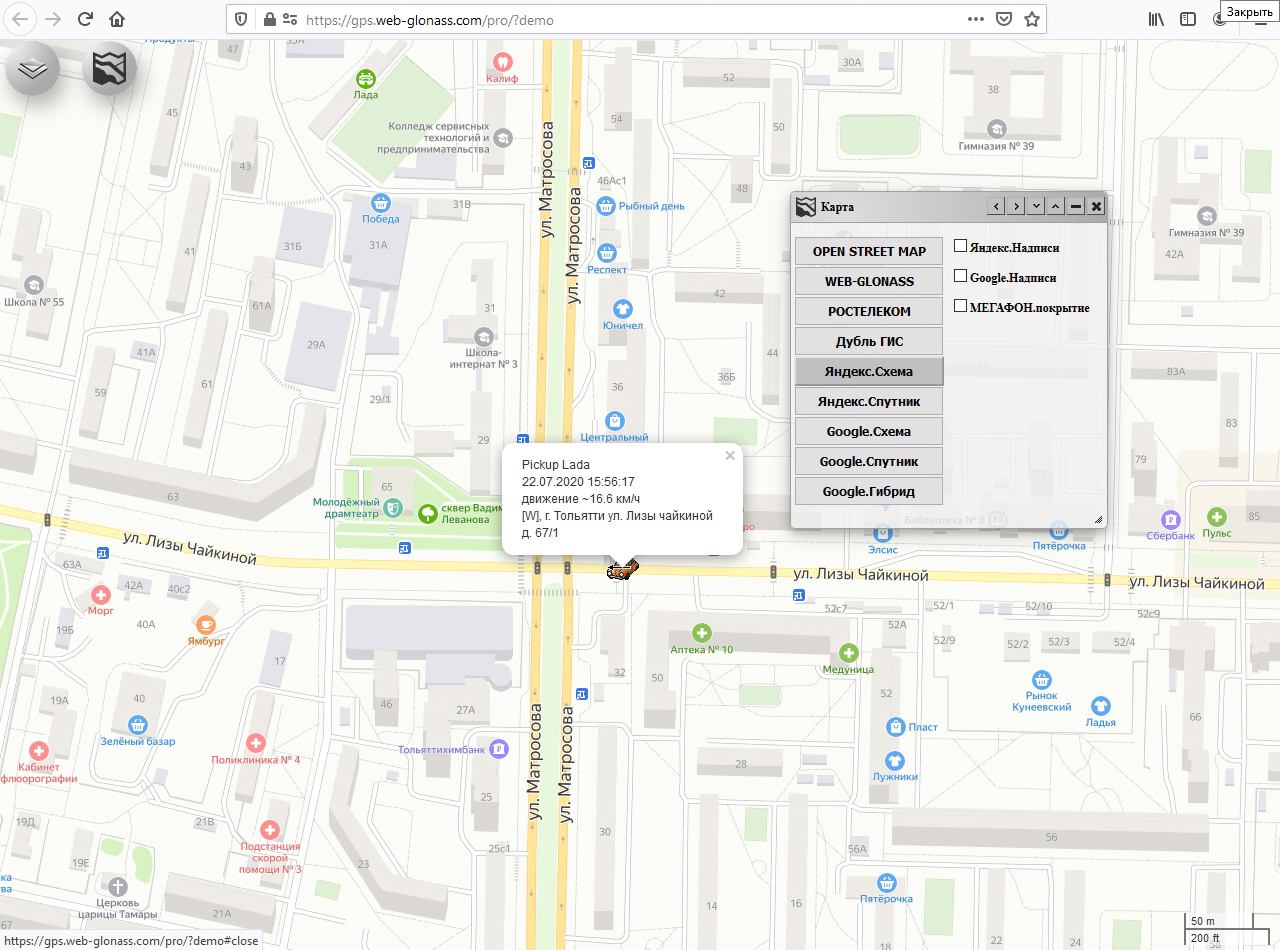Viewport: 1280px width, 950px height.
Task: Select РОСТЕЛЕКОМ map layer
Action: pos(869,311)
